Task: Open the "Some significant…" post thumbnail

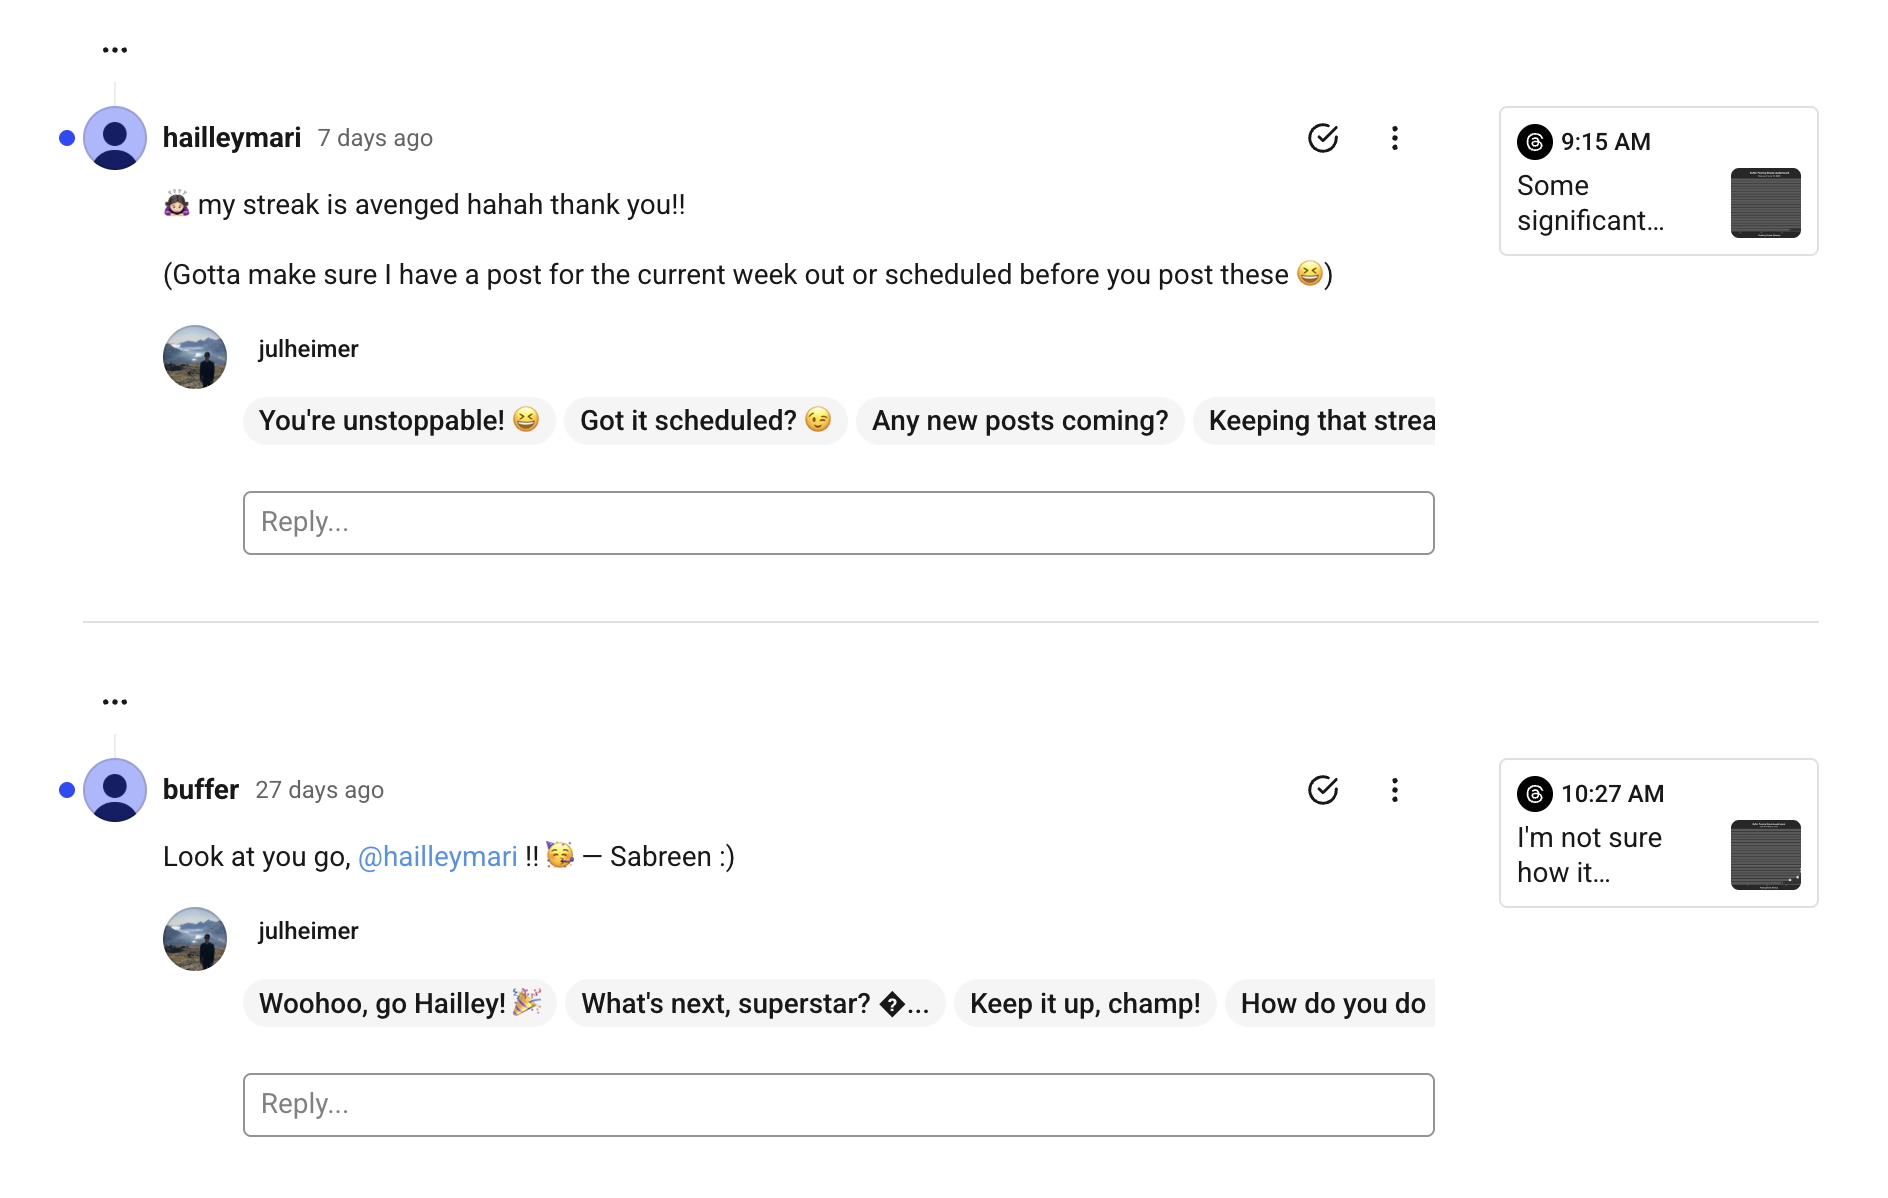Action: (x=1765, y=203)
